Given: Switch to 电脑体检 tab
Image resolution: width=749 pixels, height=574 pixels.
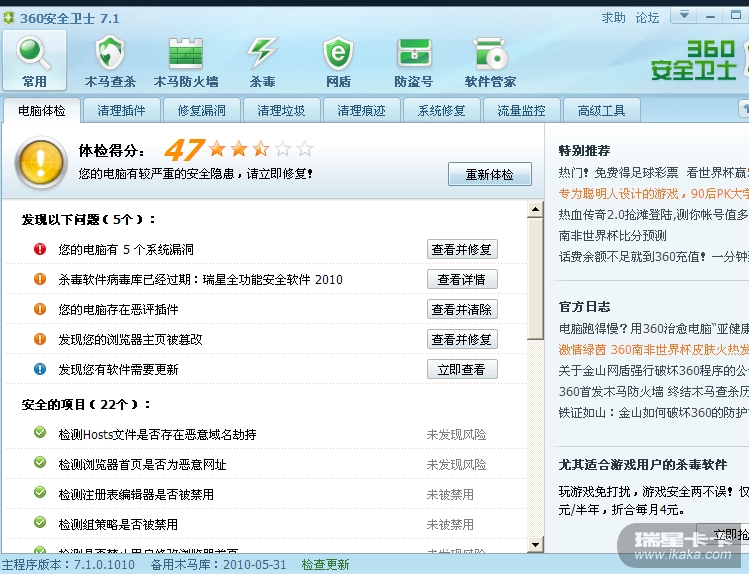Looking at the screenshot, I should pos(42,111).
